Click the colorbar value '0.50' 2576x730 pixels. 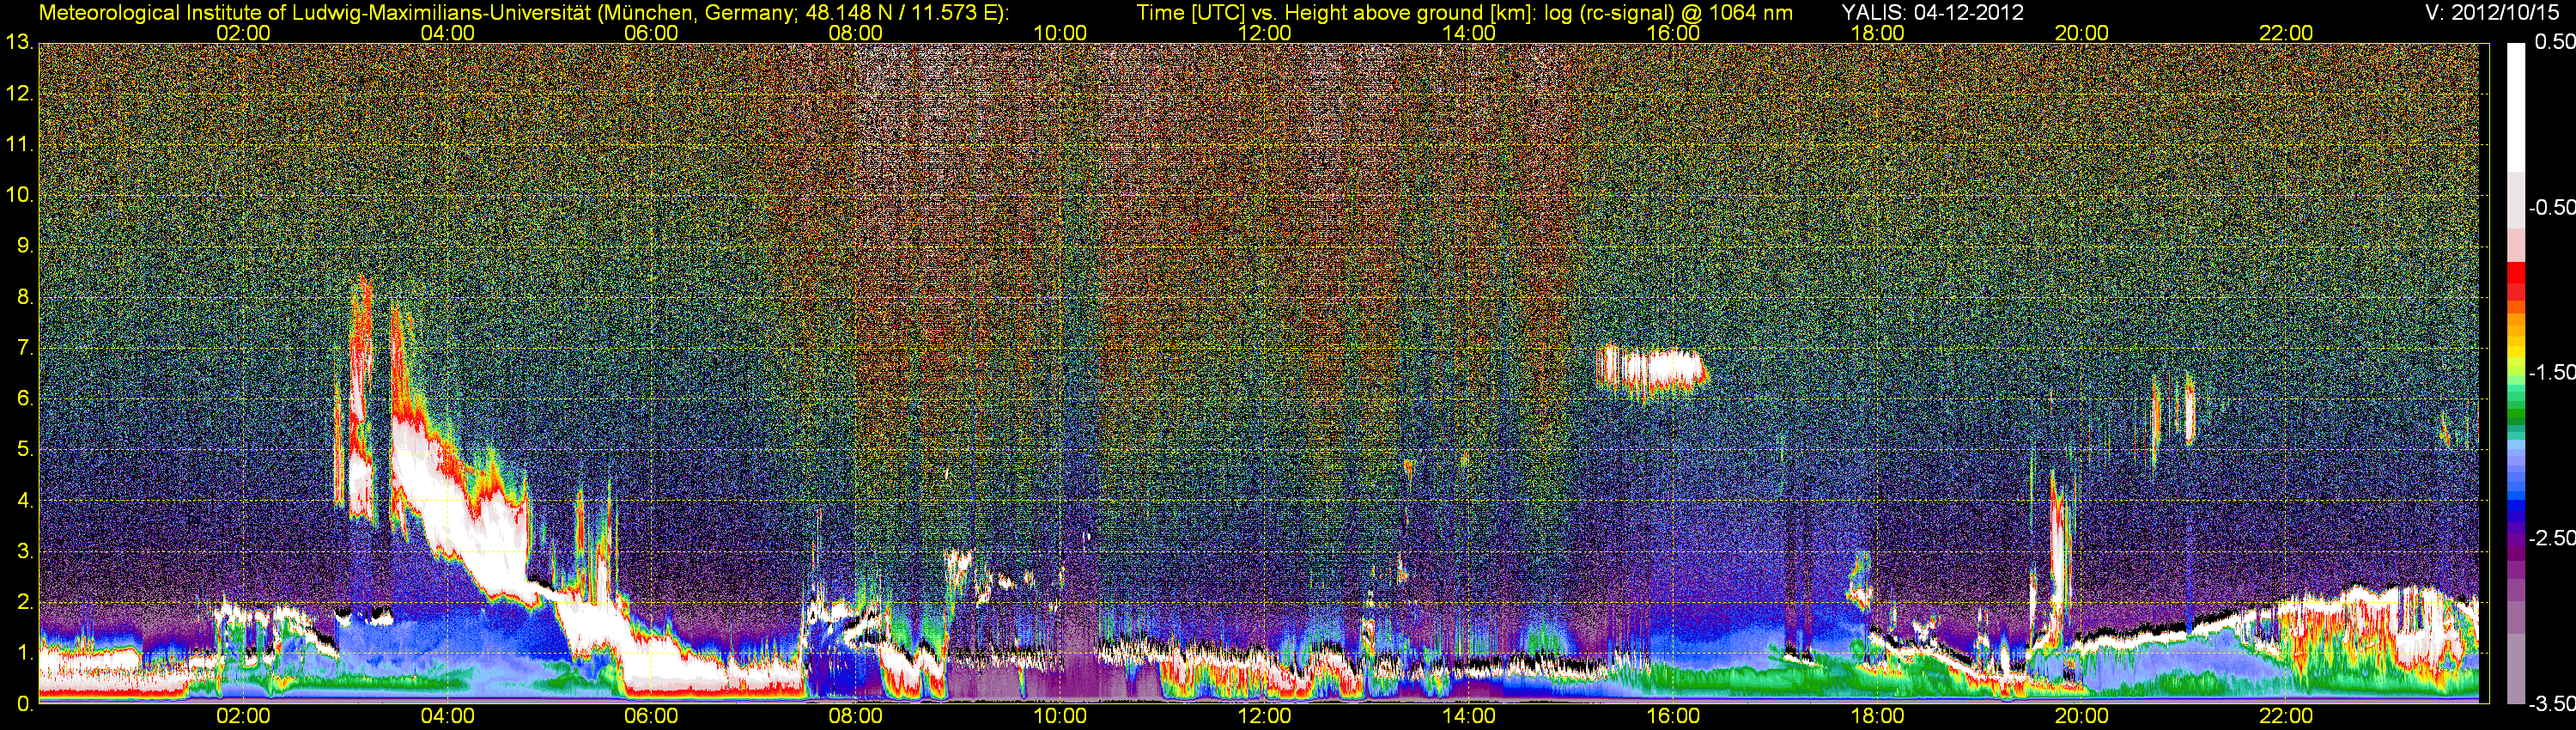click(x=2554, y=42)
